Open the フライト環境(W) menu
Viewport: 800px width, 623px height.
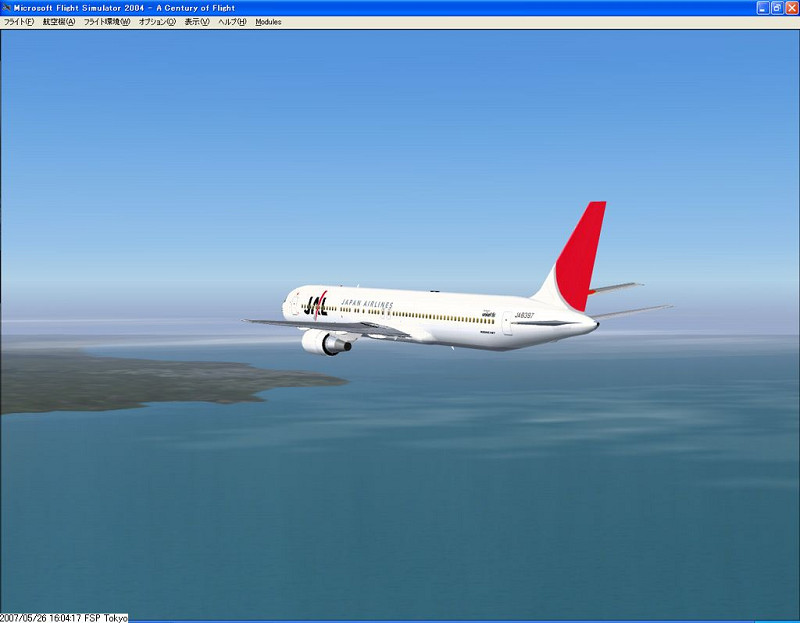click(x=107, y=22)
